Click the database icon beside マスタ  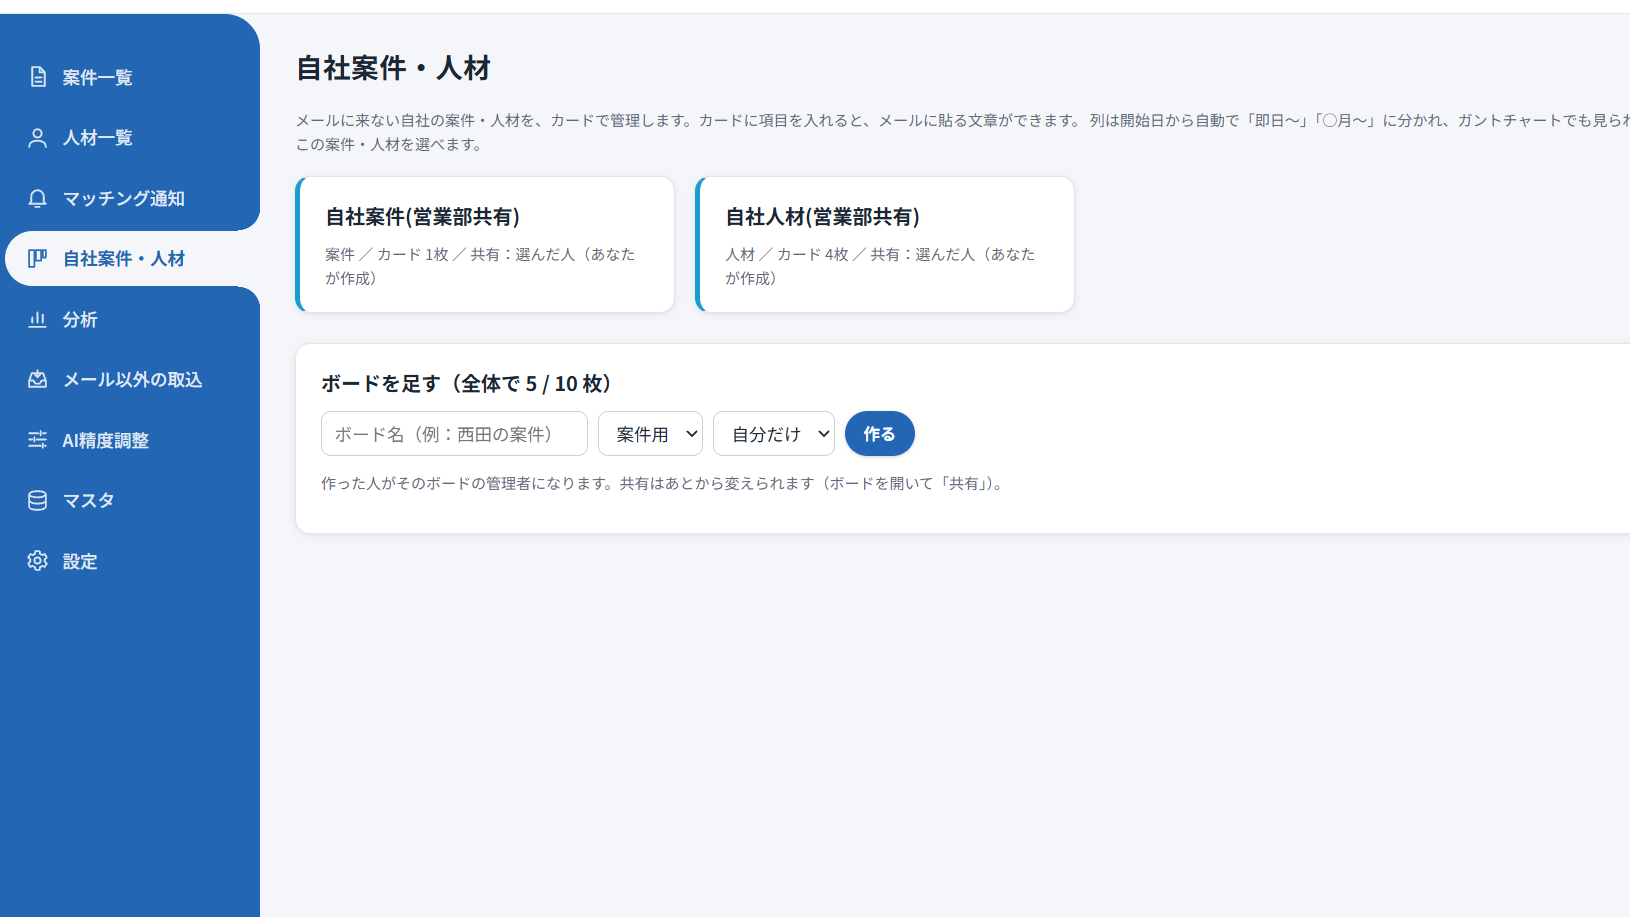pyautogui.click(x=38, y=500)
